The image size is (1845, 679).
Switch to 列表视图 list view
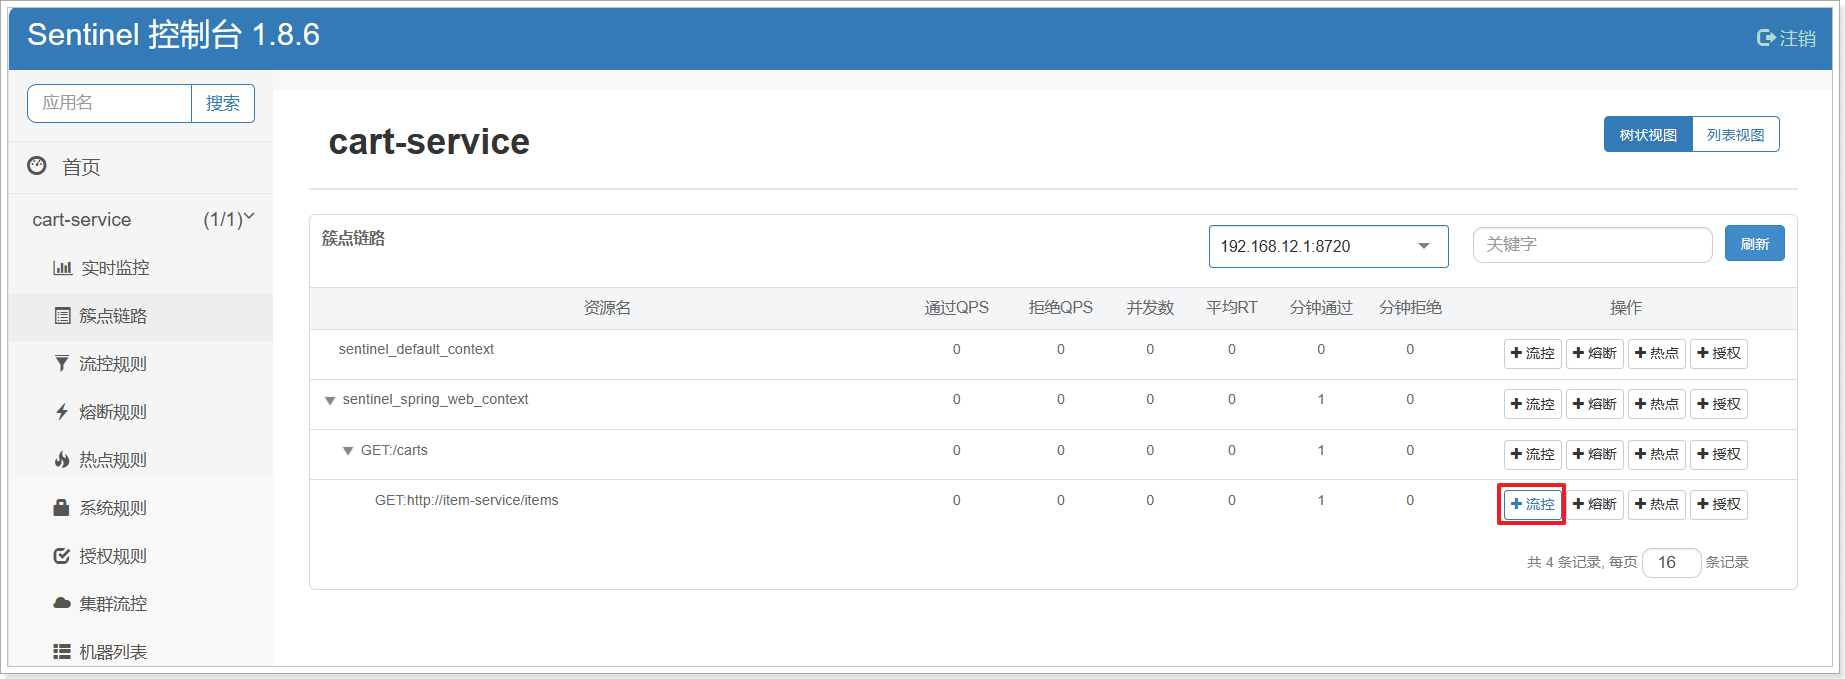pos(1736,135)
